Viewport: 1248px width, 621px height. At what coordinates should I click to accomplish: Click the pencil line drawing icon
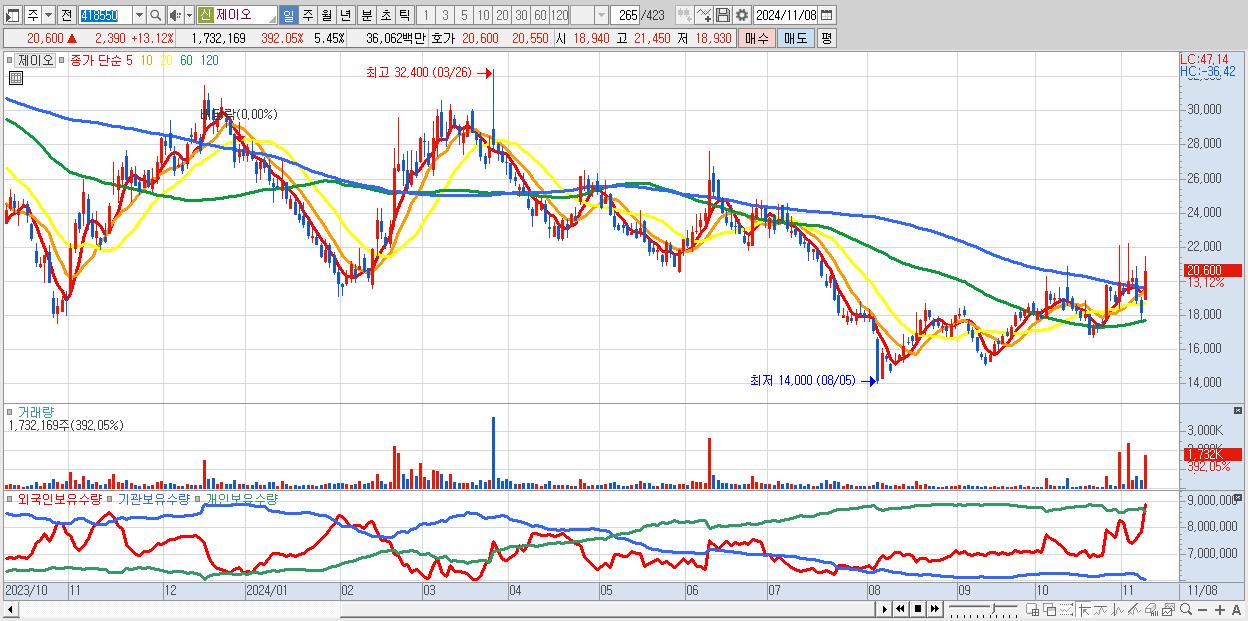pos(1134,609)
